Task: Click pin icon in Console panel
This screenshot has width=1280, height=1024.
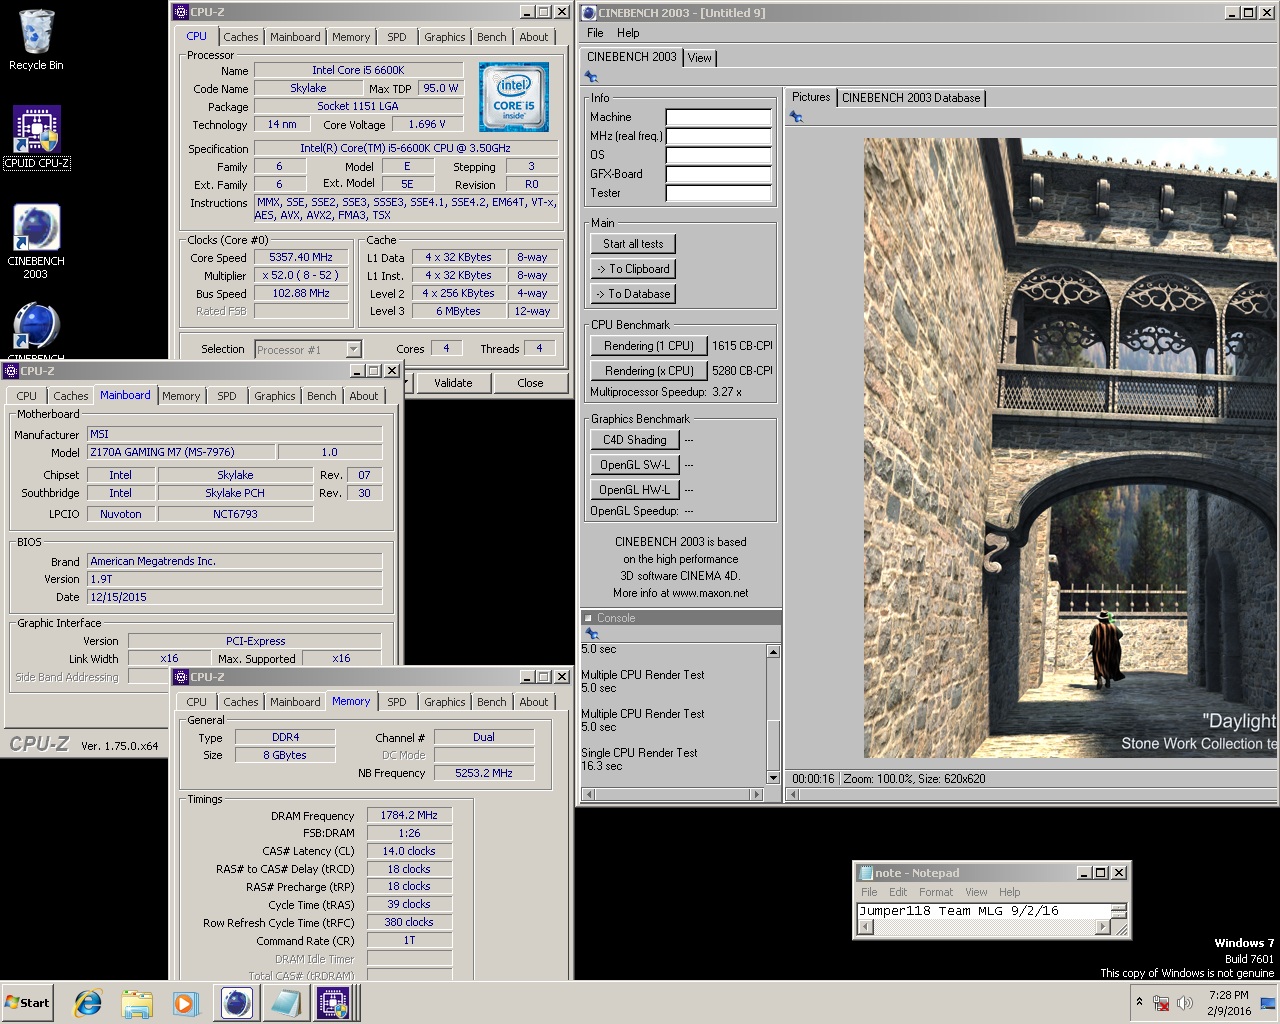Action: (591, 634)
